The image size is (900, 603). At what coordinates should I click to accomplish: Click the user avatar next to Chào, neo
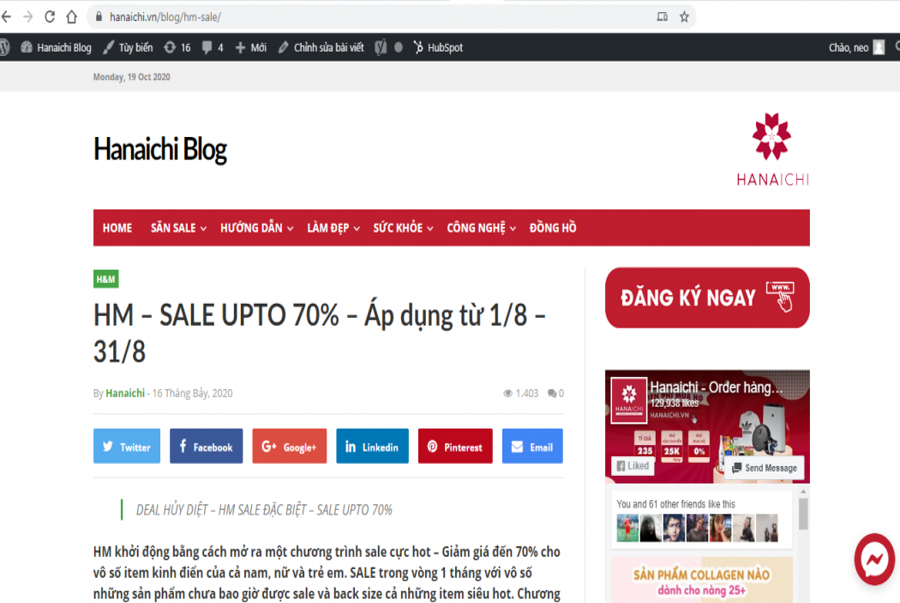878,47
